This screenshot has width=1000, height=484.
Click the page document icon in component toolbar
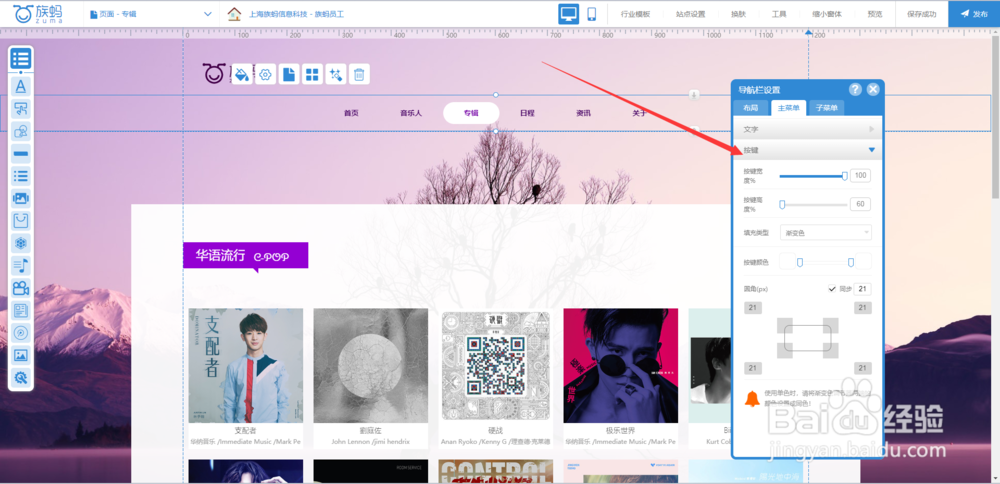(289, 74)
